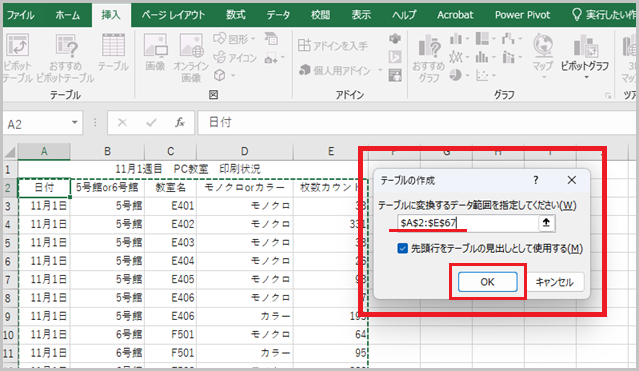Click キャンセル in the dialog
Viewport: 639px width, 371px height.
point(554,282)
